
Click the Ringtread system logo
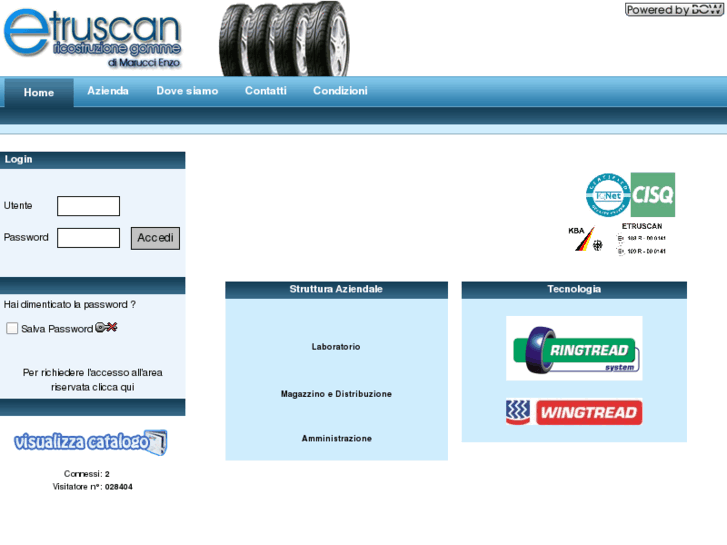point(574,348)
